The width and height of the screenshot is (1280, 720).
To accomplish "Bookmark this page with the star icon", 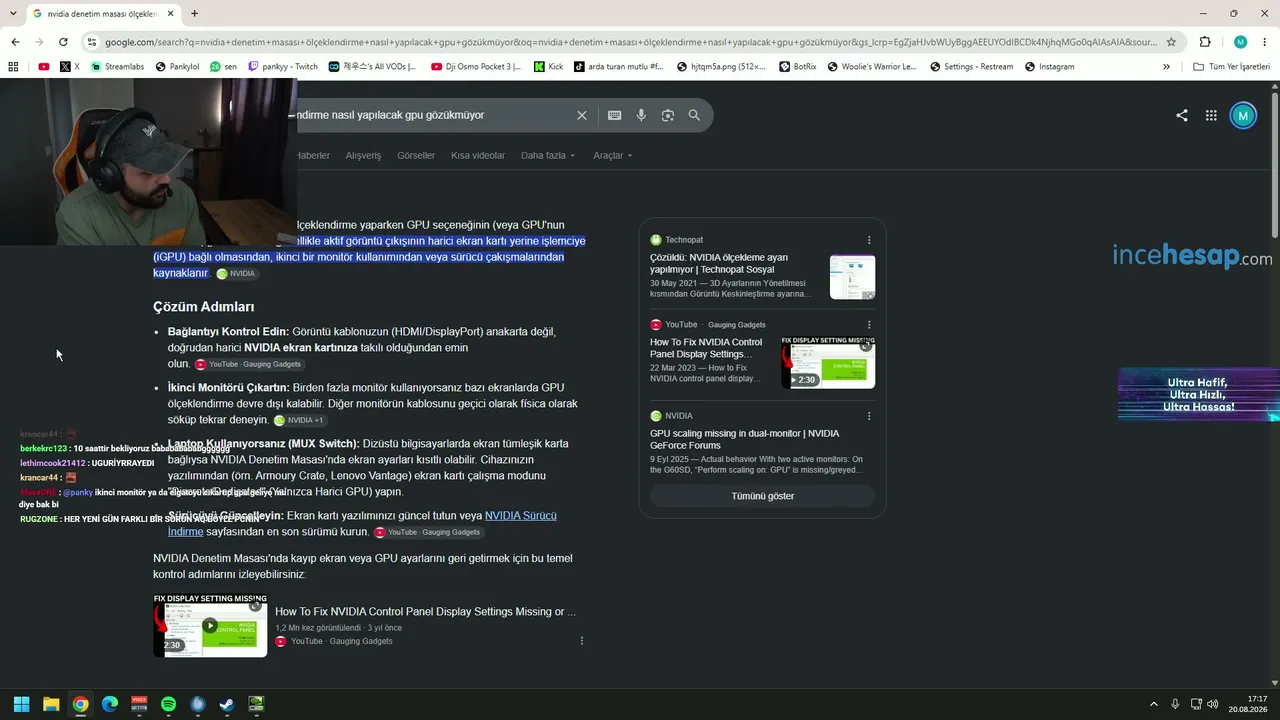I will [x=1171, y=42].
